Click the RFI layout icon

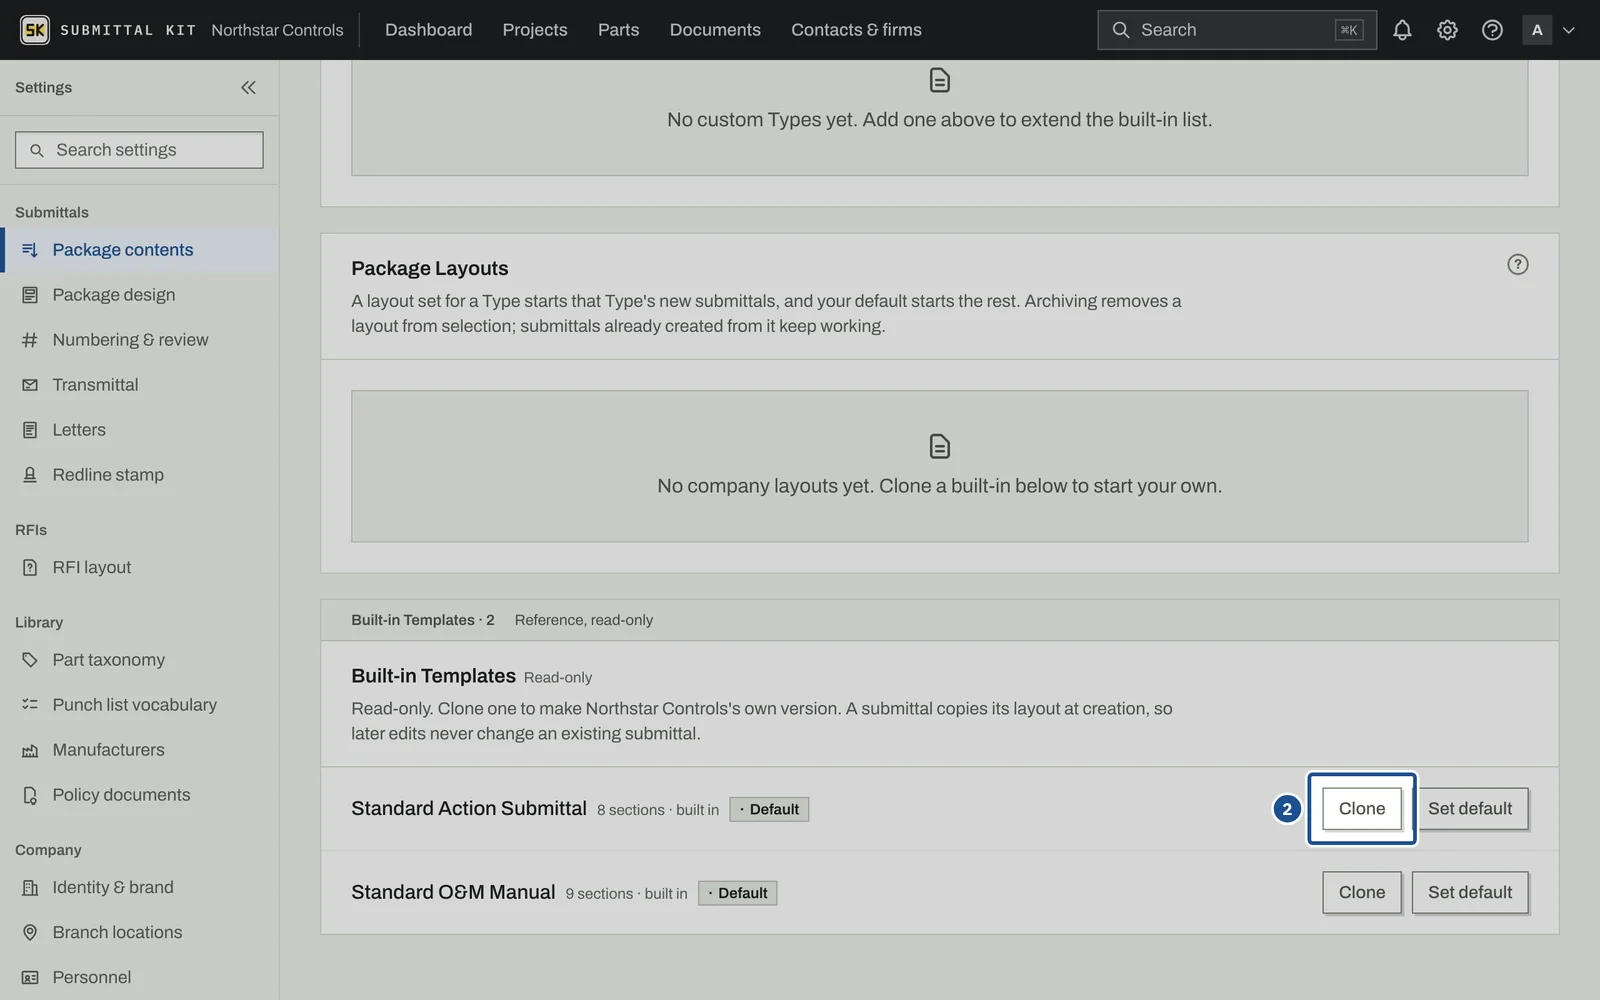(30, 567)
